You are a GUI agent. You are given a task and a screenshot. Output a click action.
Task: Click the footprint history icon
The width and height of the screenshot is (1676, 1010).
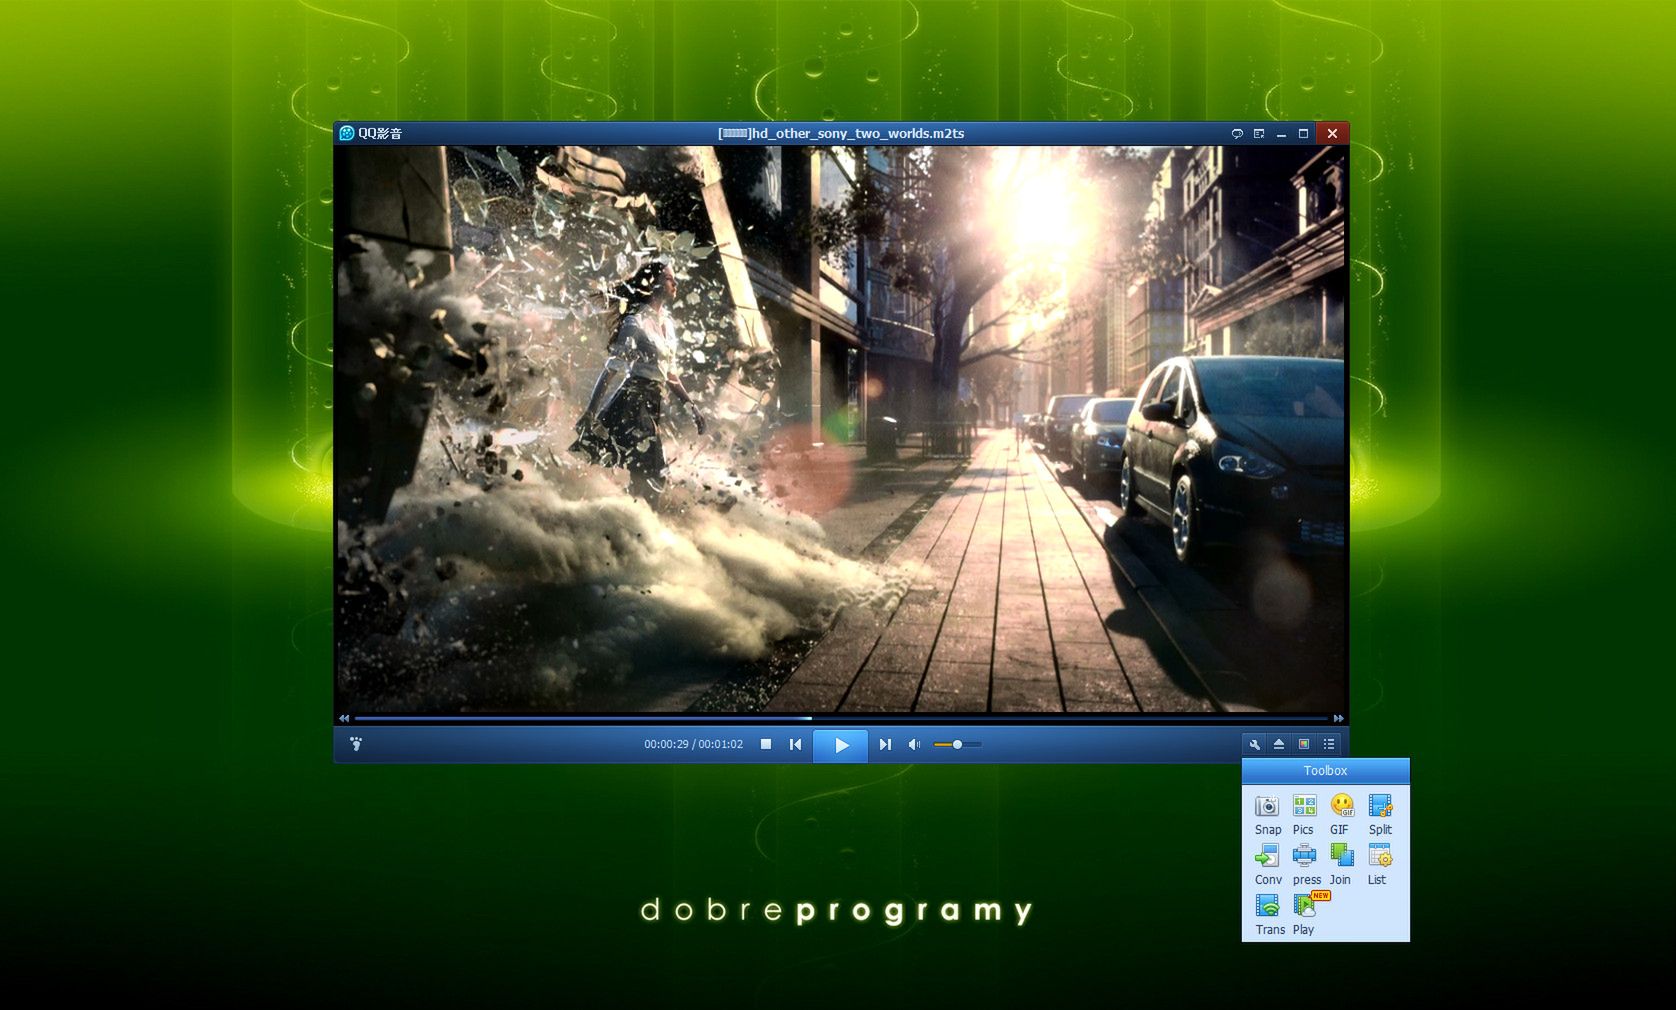(x=356, y=744)
